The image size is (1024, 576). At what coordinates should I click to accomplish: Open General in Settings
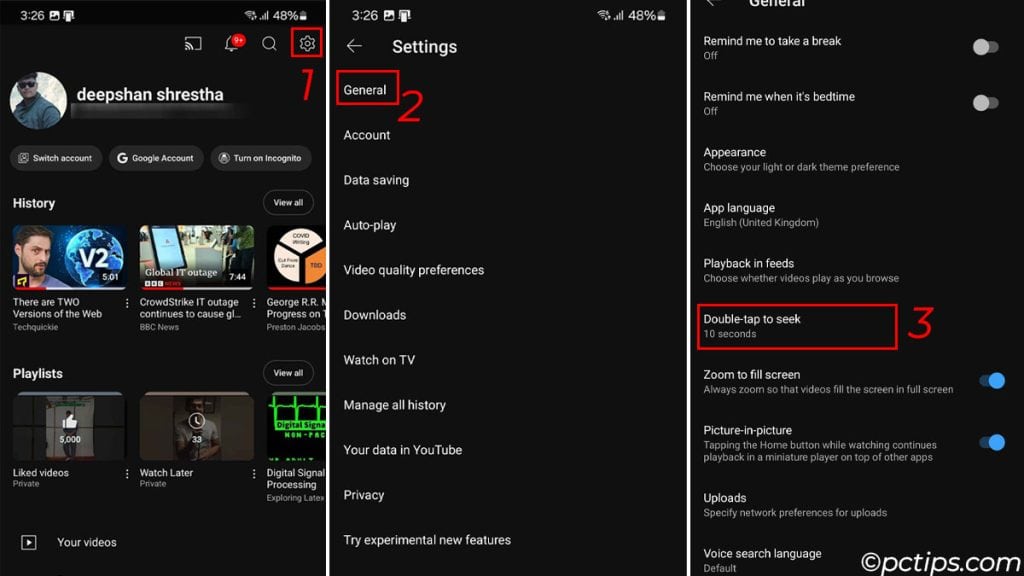pyautogui.click(x=366, y=90)
